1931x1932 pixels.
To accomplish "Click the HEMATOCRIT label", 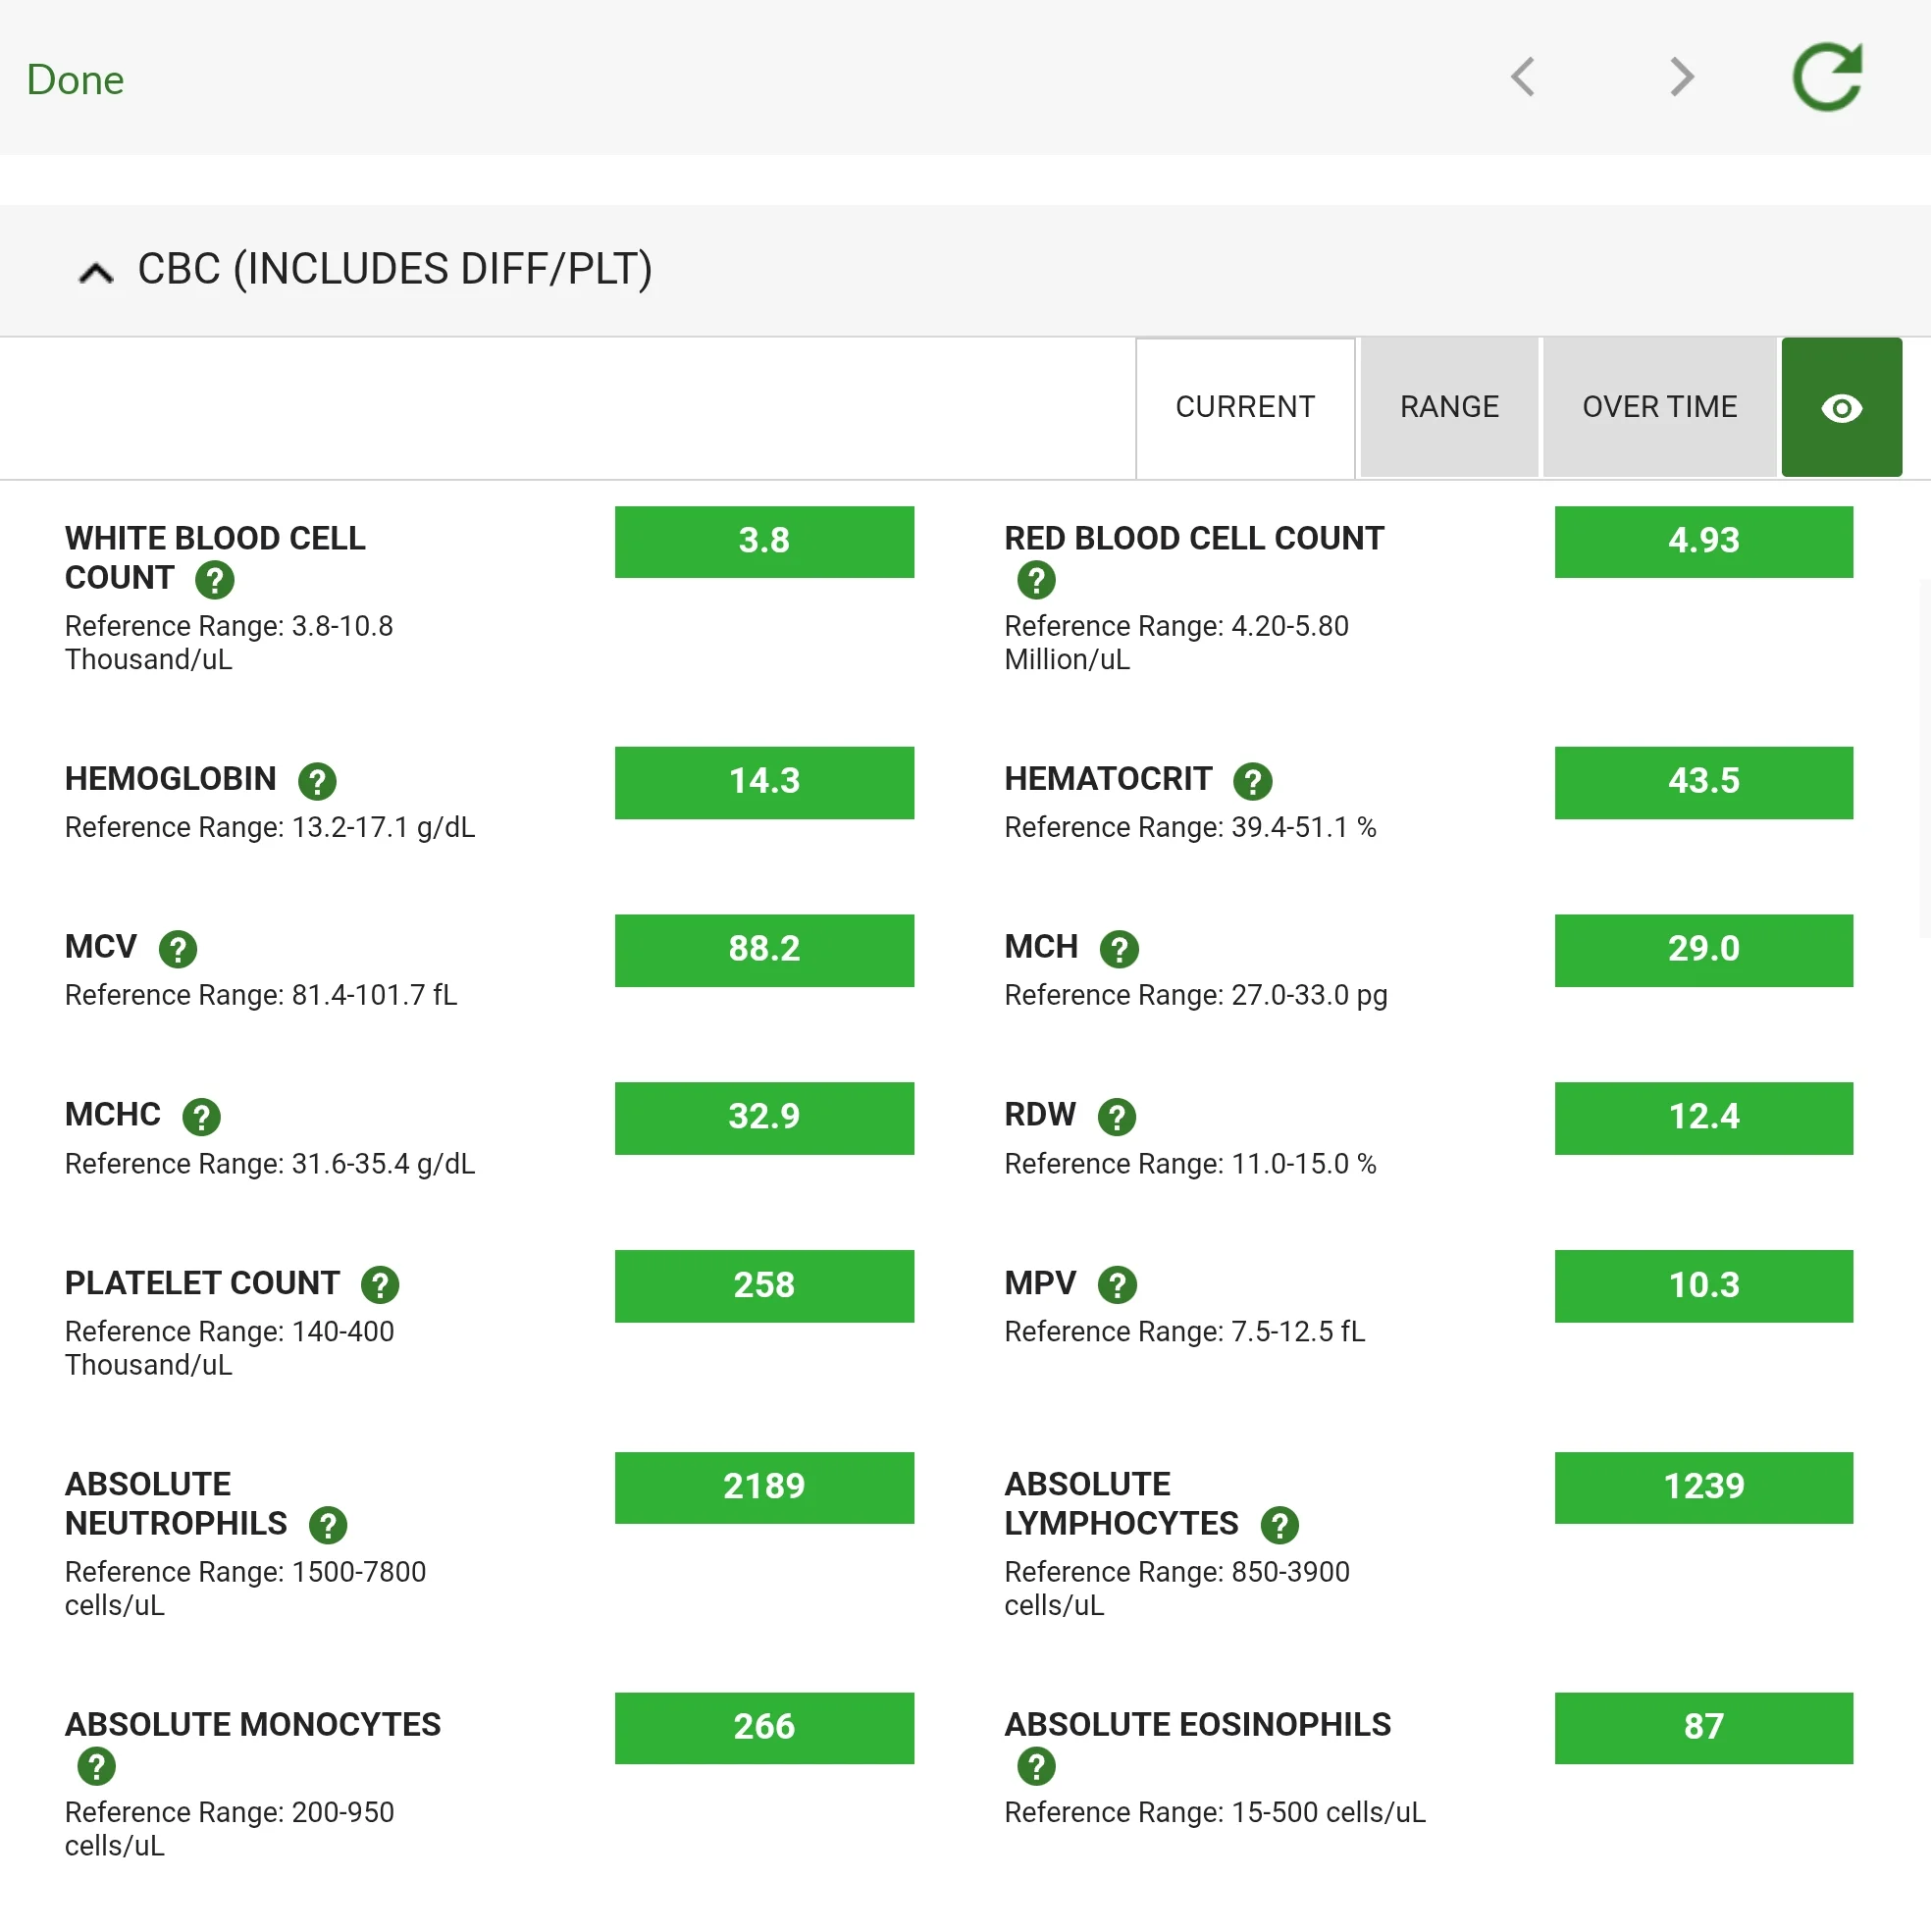I will pyautogui.click(x=1108, y=779).
